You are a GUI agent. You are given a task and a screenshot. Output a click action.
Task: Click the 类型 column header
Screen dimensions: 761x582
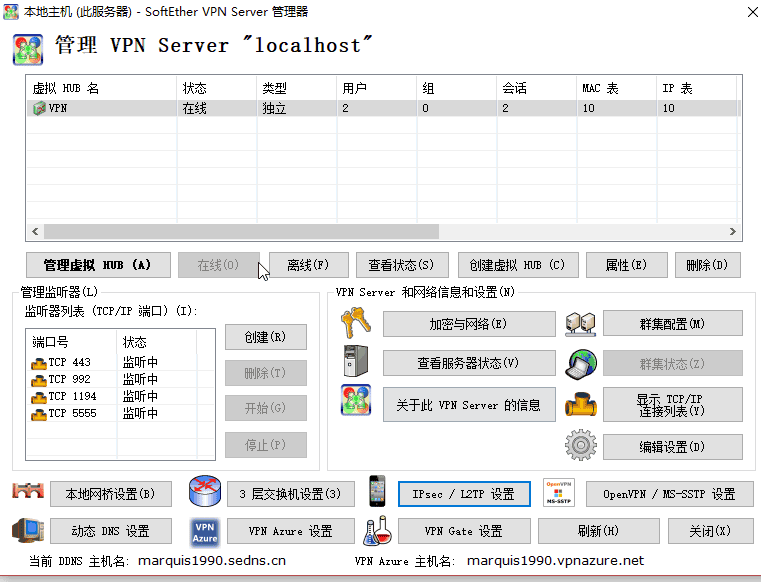coord(297,88)
